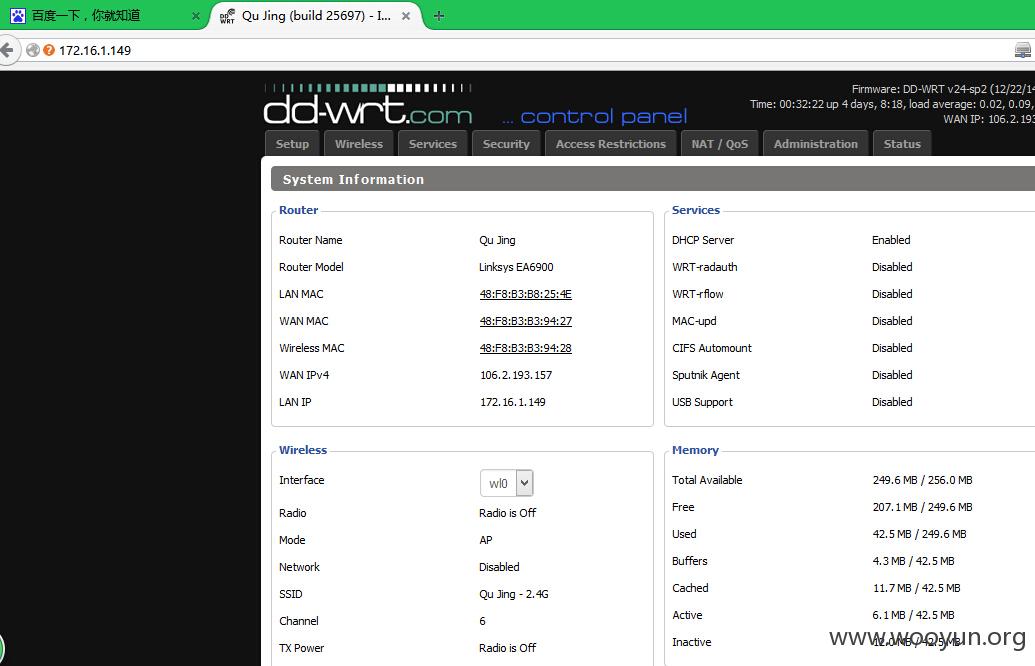Close the Qu Jing DD-WRT tab
The image size is (1035, 666).
[x=406, y=16]
